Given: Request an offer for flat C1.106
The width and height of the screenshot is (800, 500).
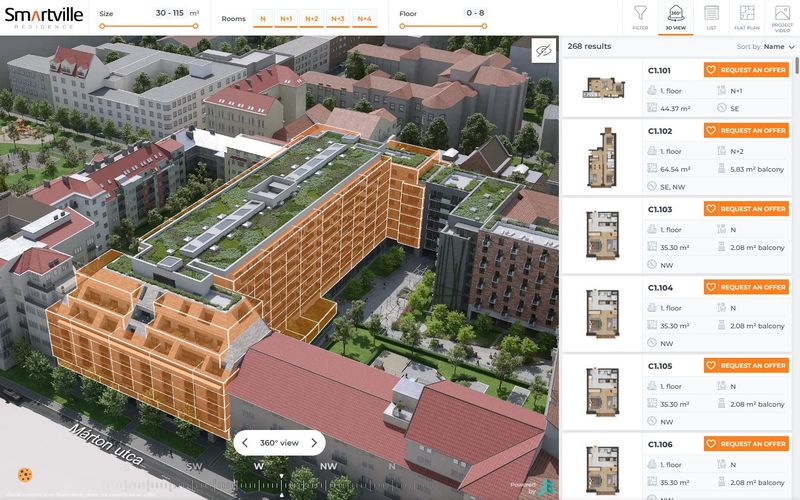Looking at the screenshot, I should (x=746, y=444).
